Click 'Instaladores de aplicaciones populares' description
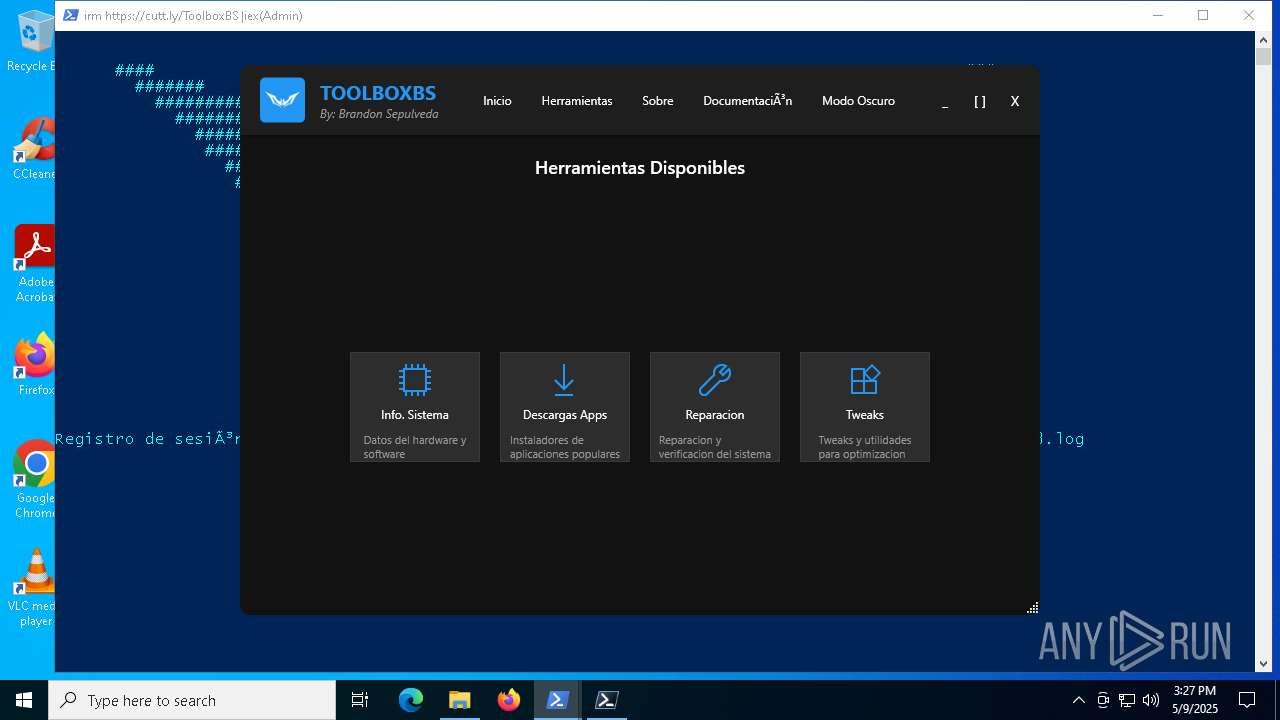This screenshot has height=720, width=1280. (565, 447)
